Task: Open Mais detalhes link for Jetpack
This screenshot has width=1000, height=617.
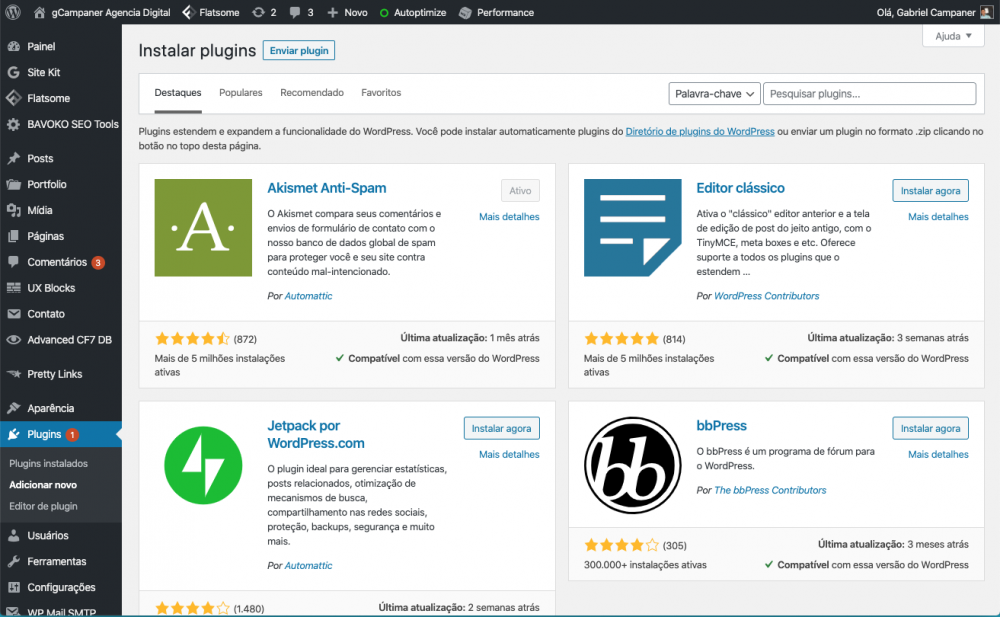Action: [x=509, y=454]
